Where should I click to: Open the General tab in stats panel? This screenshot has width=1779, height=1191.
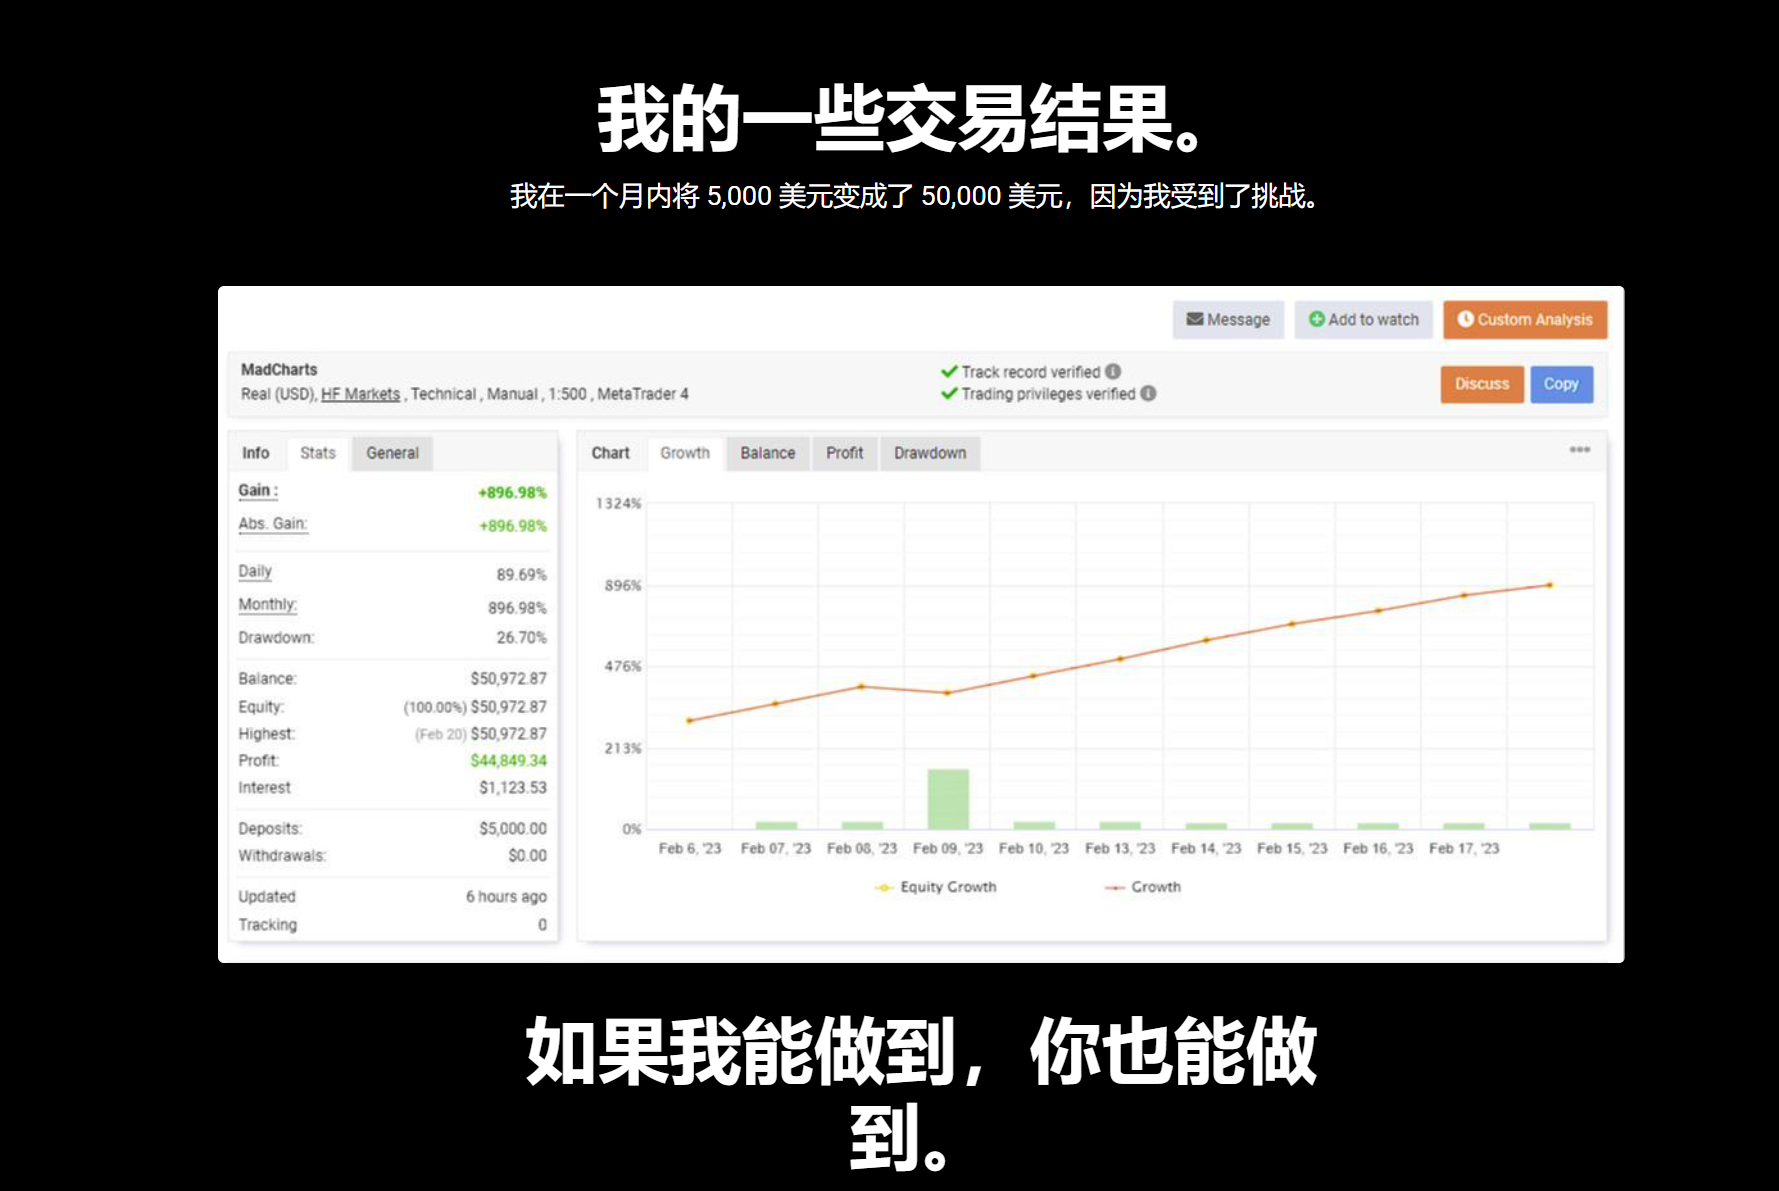391,453
